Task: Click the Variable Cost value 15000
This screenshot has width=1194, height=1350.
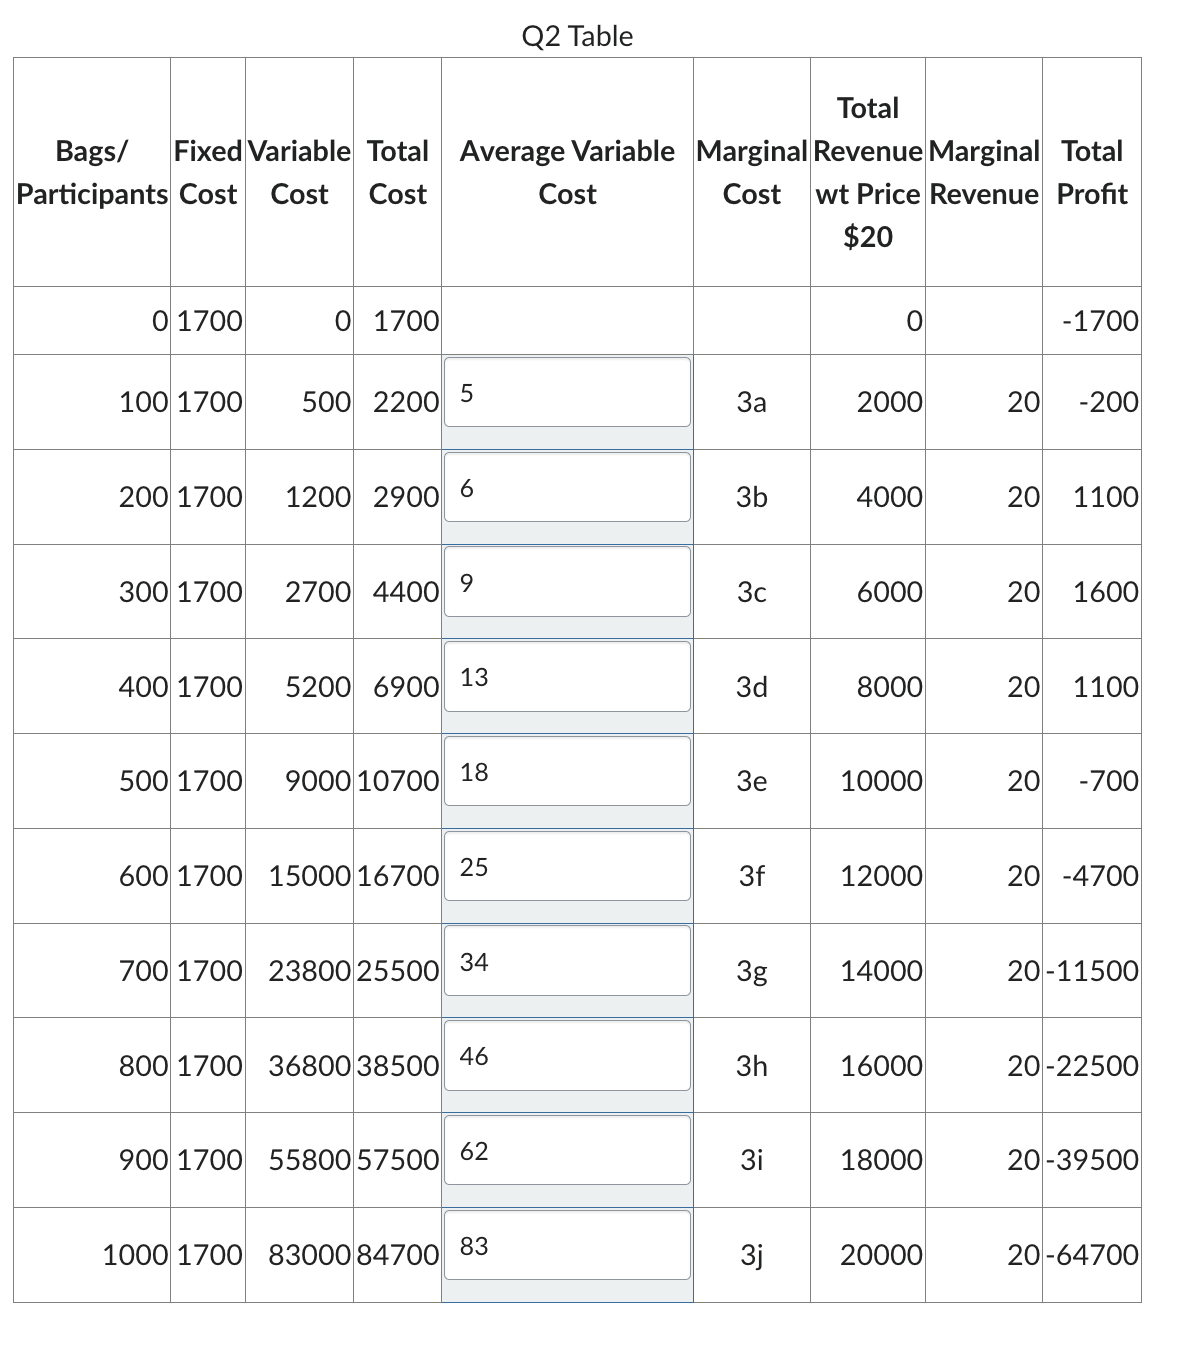Action: (310, 876)
